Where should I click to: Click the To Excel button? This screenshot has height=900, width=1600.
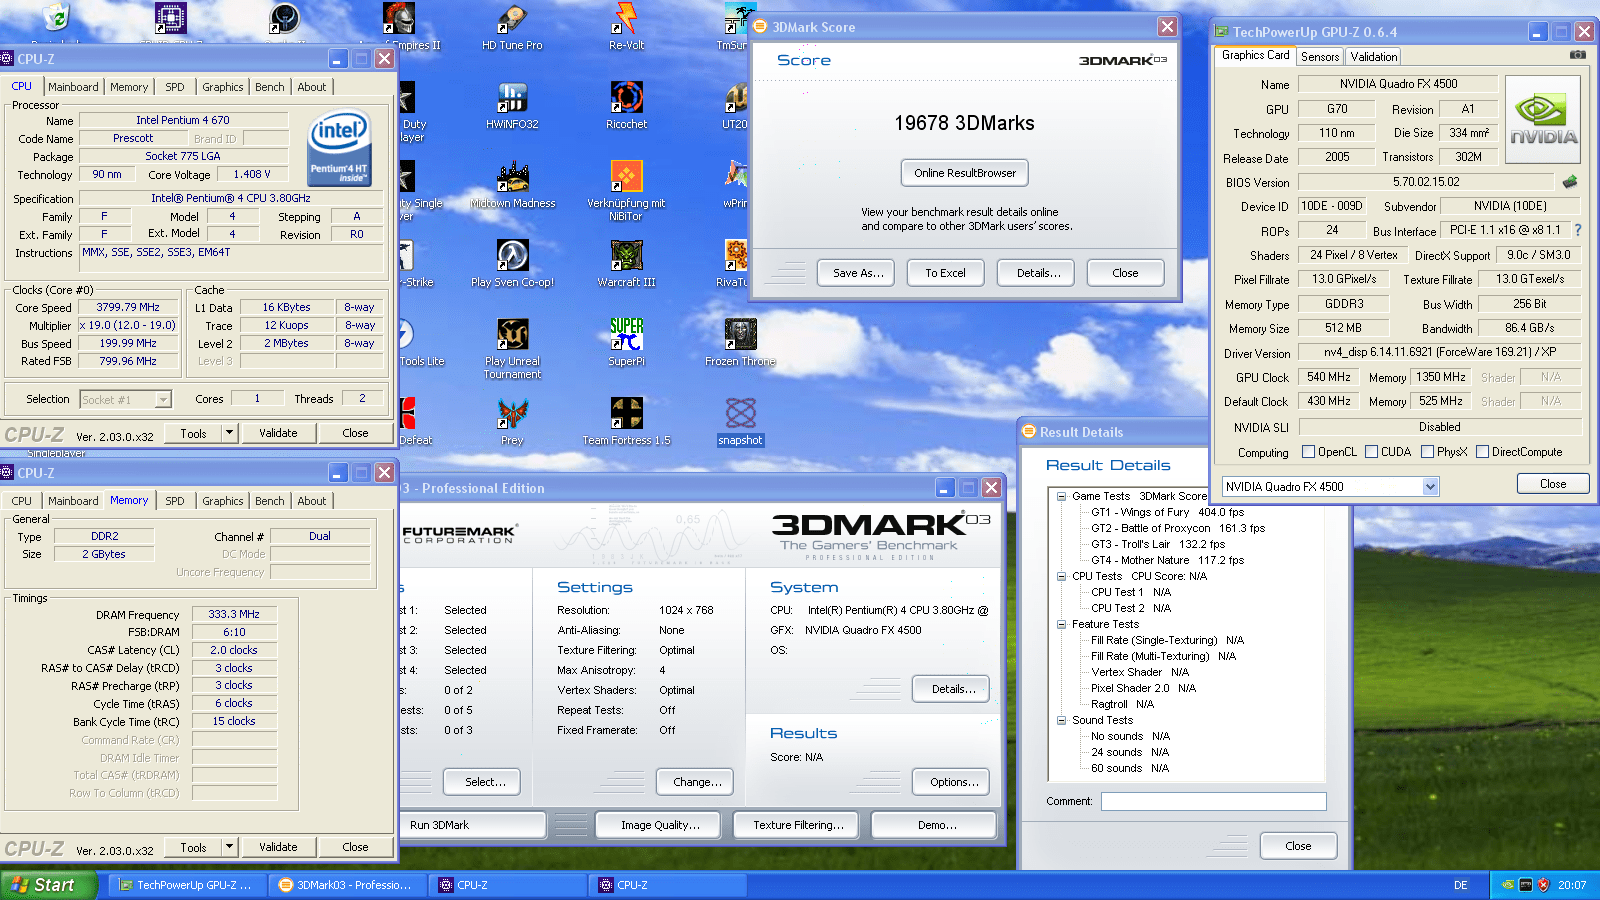945,273
